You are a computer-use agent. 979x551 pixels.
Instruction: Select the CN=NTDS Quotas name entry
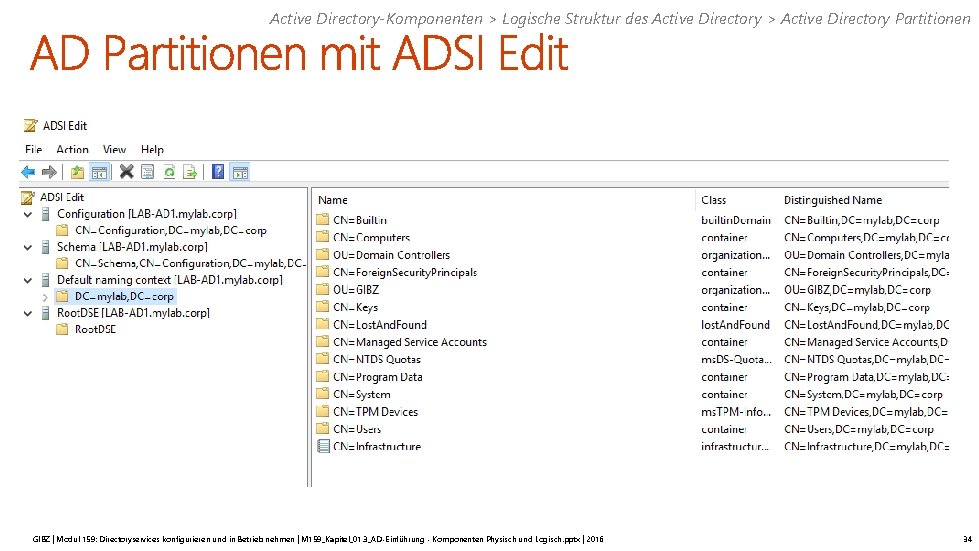pos(377,359)
